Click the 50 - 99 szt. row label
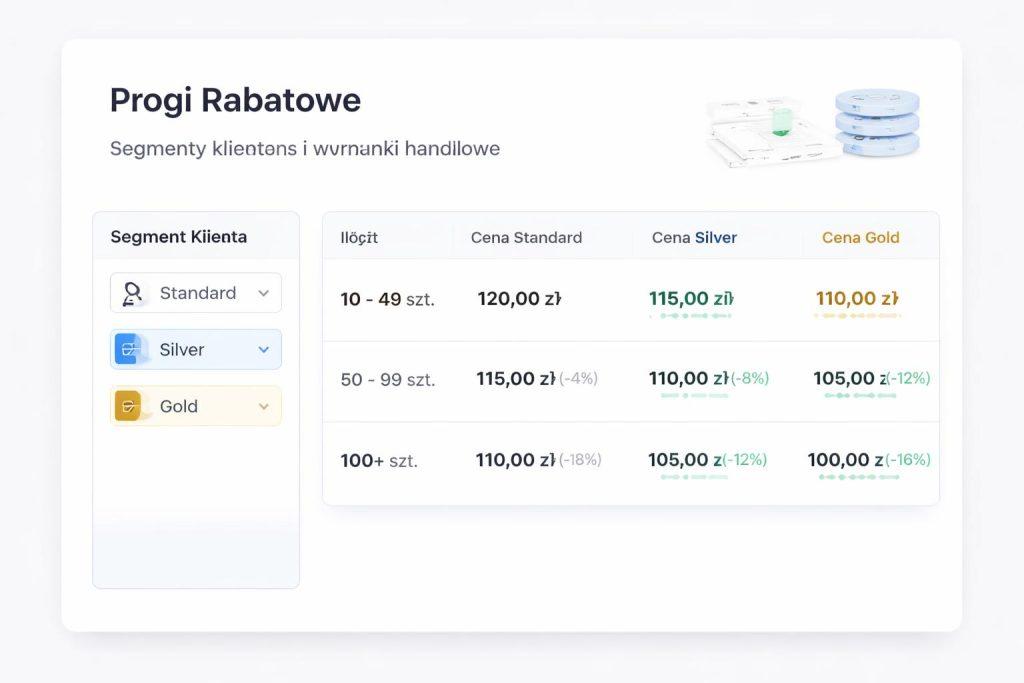 point(387,379)
